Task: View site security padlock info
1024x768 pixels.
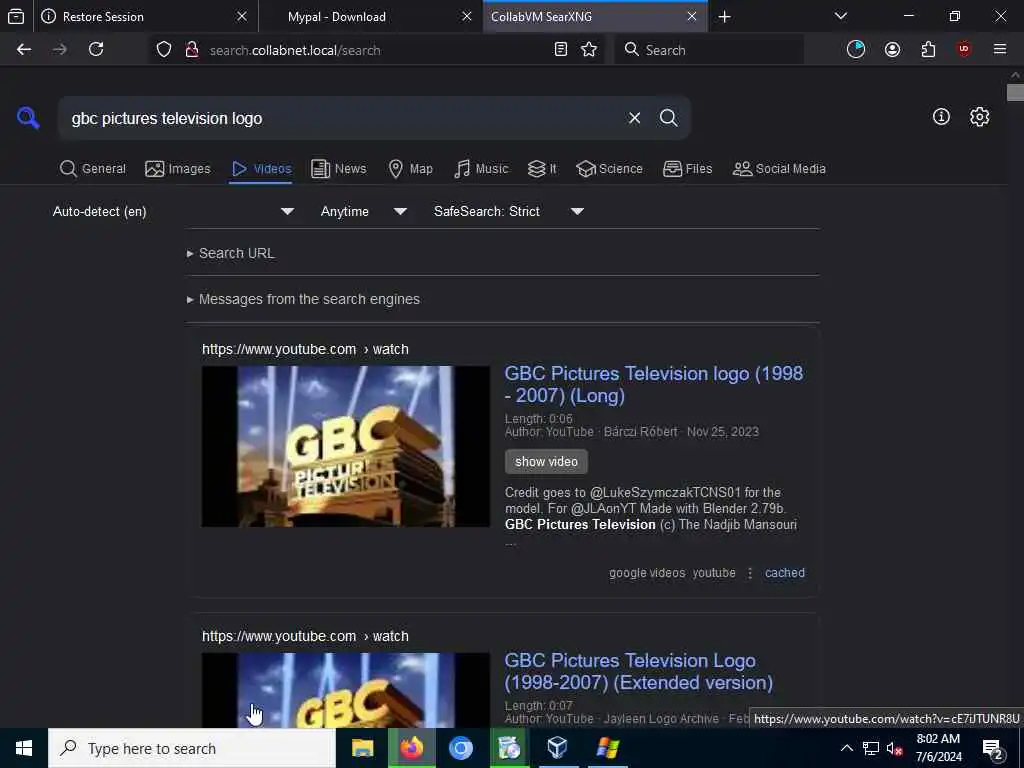Action: coord(191,50)
